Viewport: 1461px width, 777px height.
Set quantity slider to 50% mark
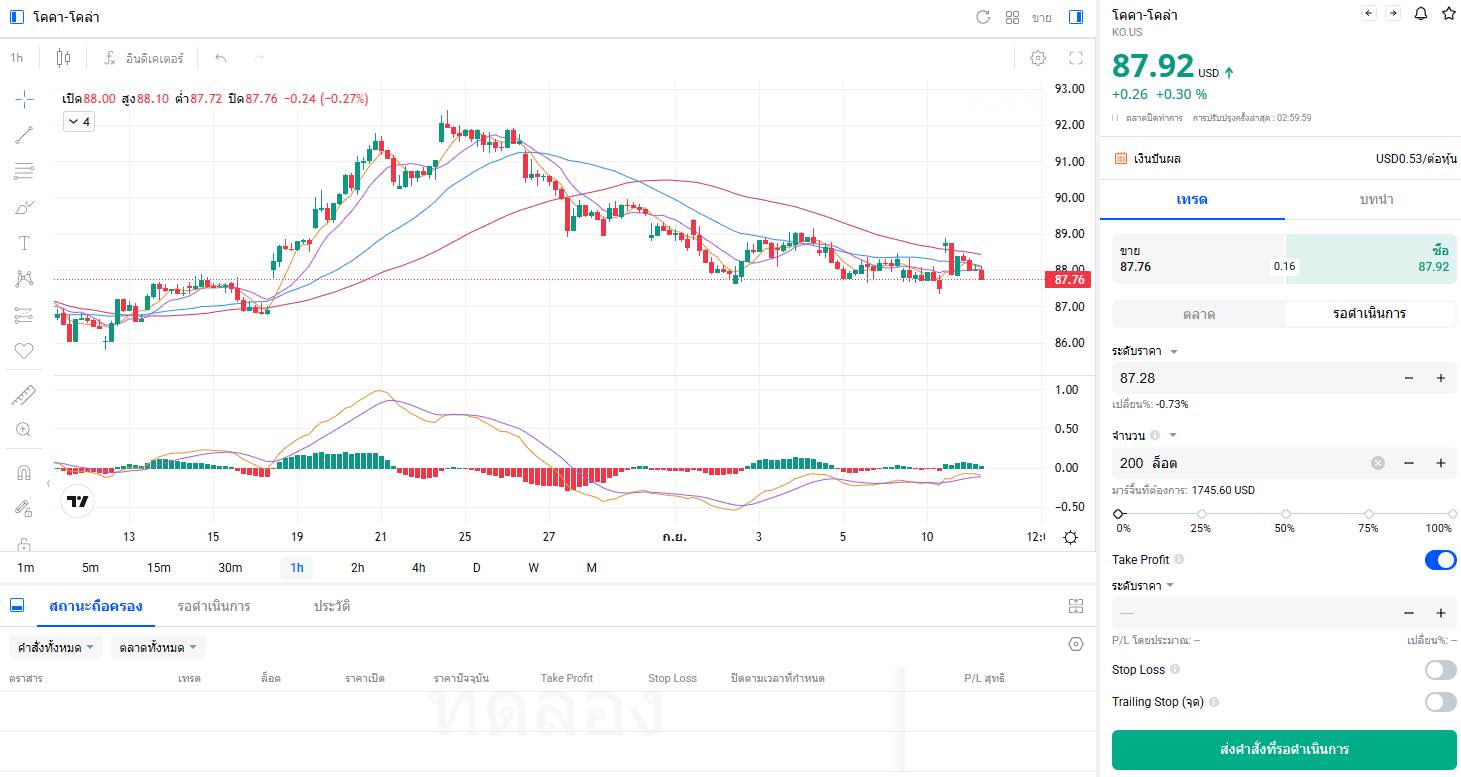(x=1285, y=514)
